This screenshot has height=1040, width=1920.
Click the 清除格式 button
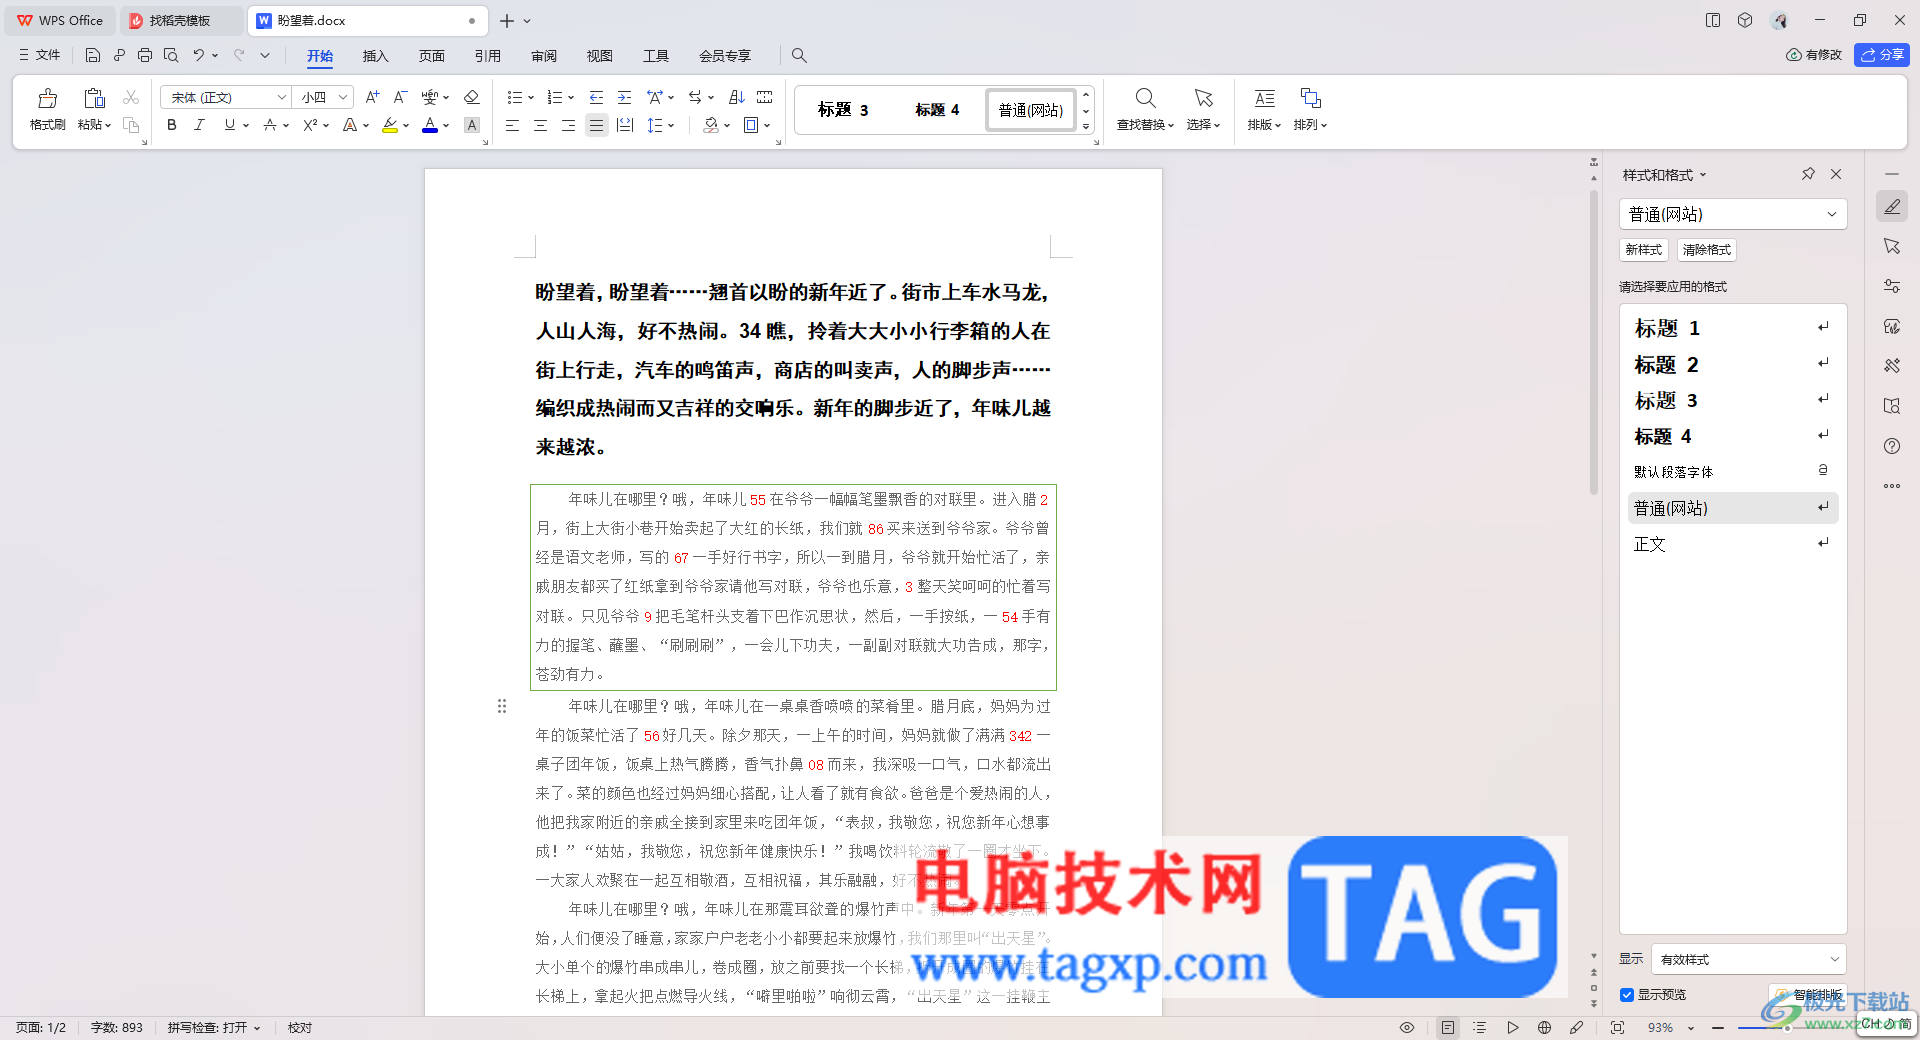pyautogui.click(x=1706, y=250)
